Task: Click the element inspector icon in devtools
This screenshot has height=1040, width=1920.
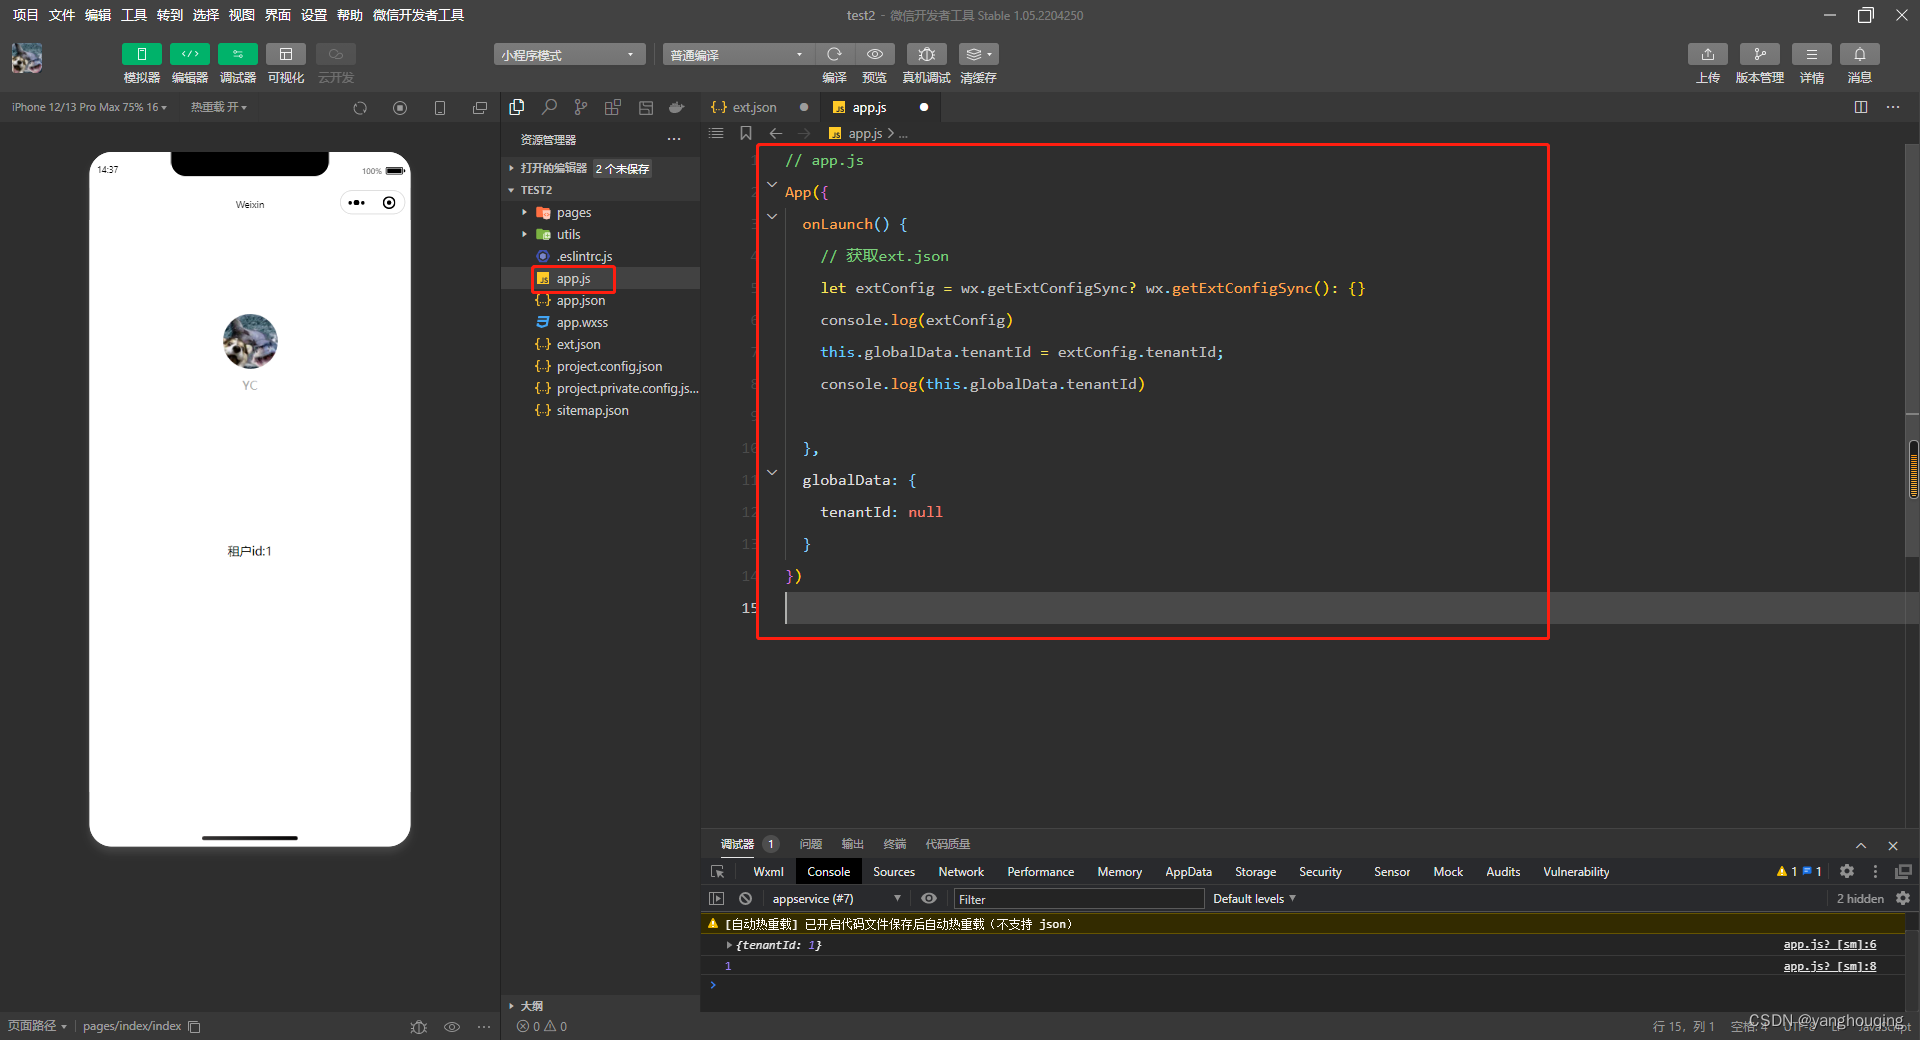Action: click(x=717, y=872)
